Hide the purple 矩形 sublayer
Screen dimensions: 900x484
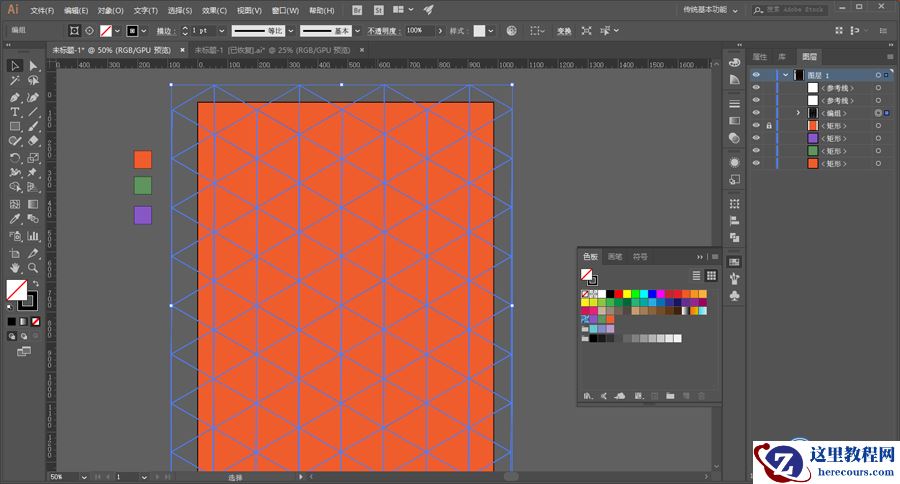point(757,138)
